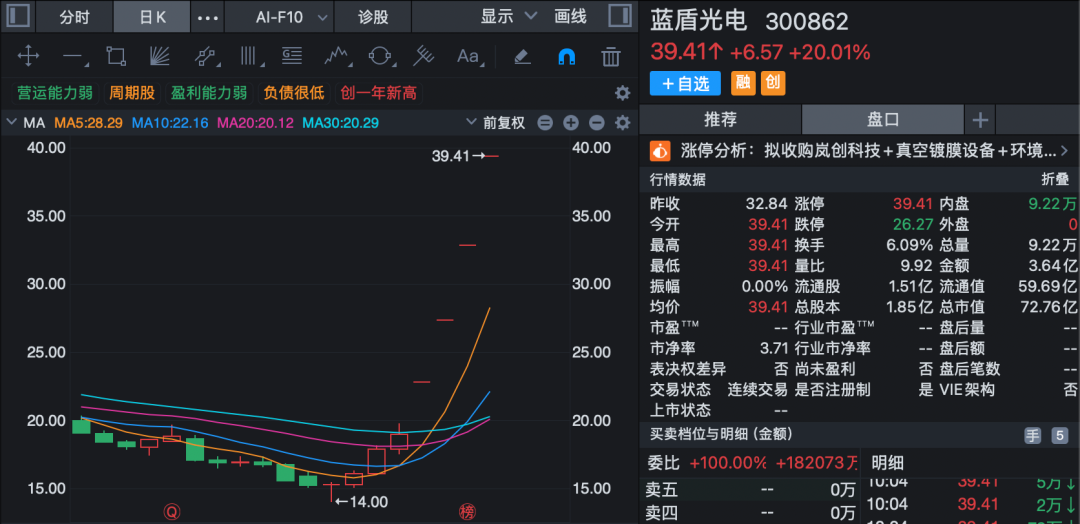Viewport: 1080px width, 524px height.
Task: Expand 涨停分析 with right chevron
Action: point(1064,150)
